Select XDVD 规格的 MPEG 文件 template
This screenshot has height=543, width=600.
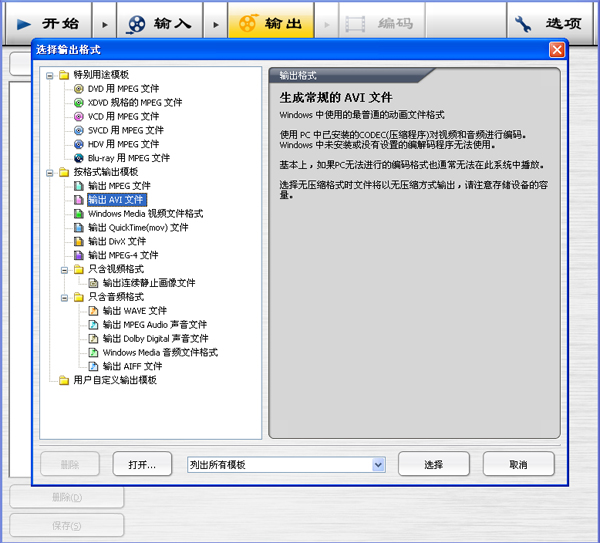tap(135, 103)
